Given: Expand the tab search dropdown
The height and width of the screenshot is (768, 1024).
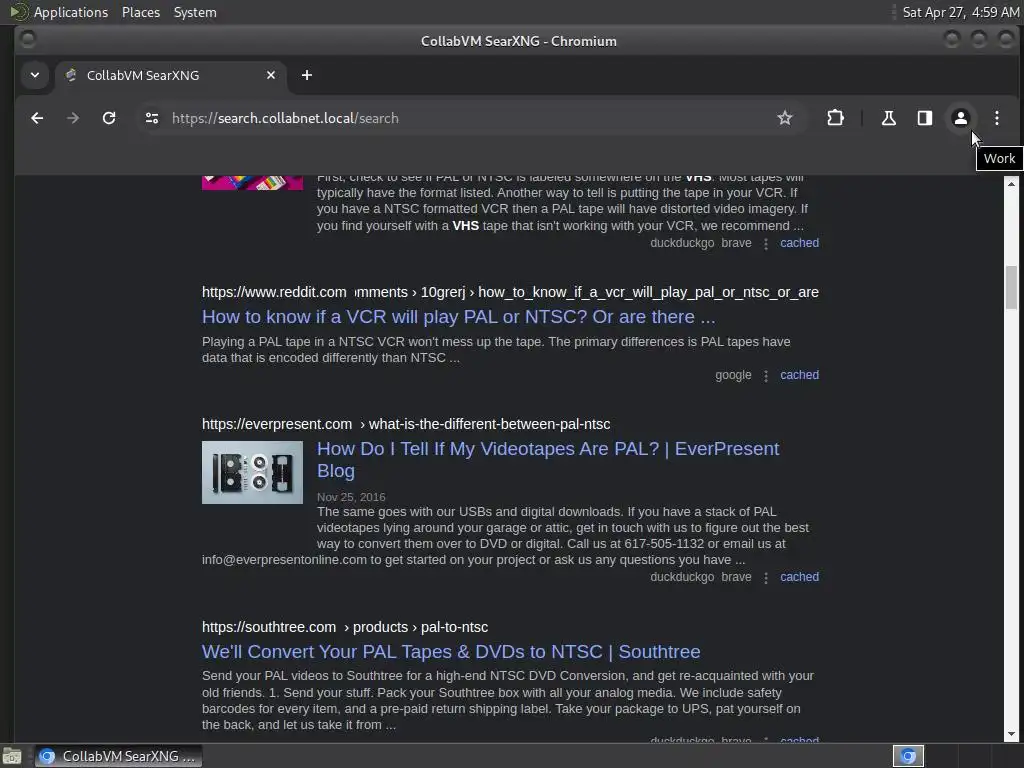Looking at the screenshot, I should tap(35, 75).
